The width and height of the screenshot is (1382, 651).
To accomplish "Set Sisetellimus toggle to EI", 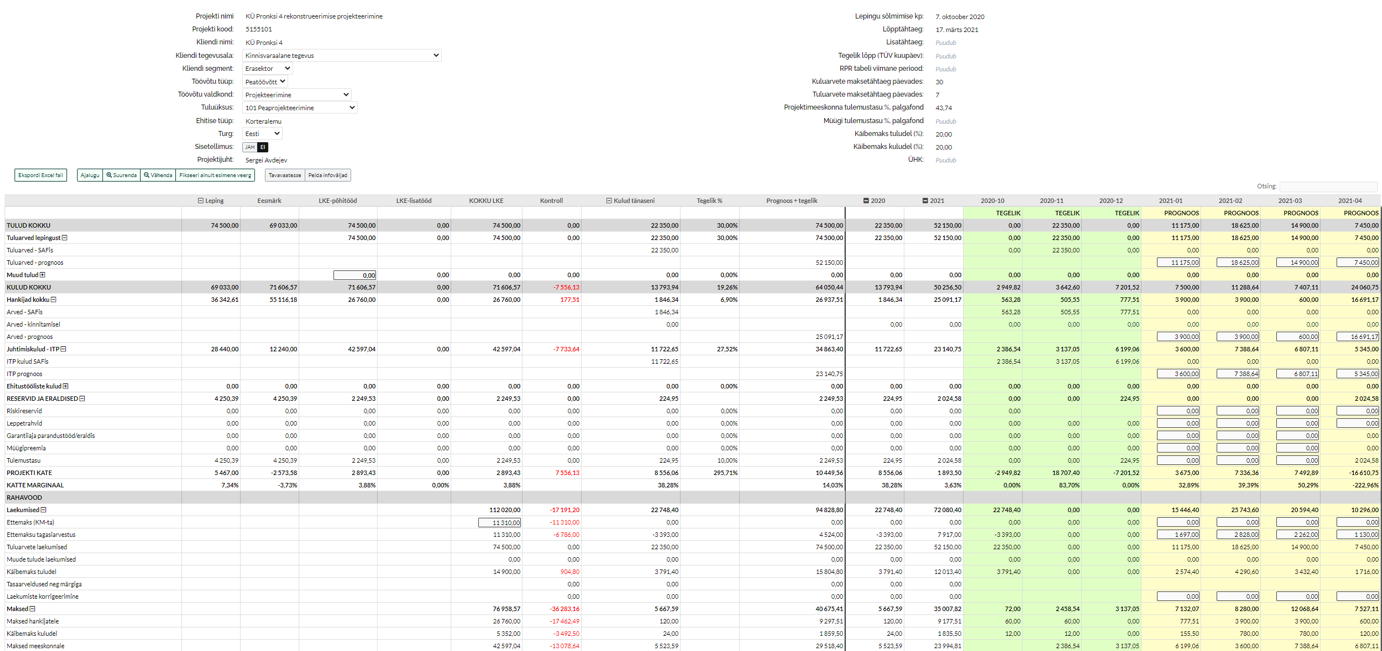I will 262,147.
